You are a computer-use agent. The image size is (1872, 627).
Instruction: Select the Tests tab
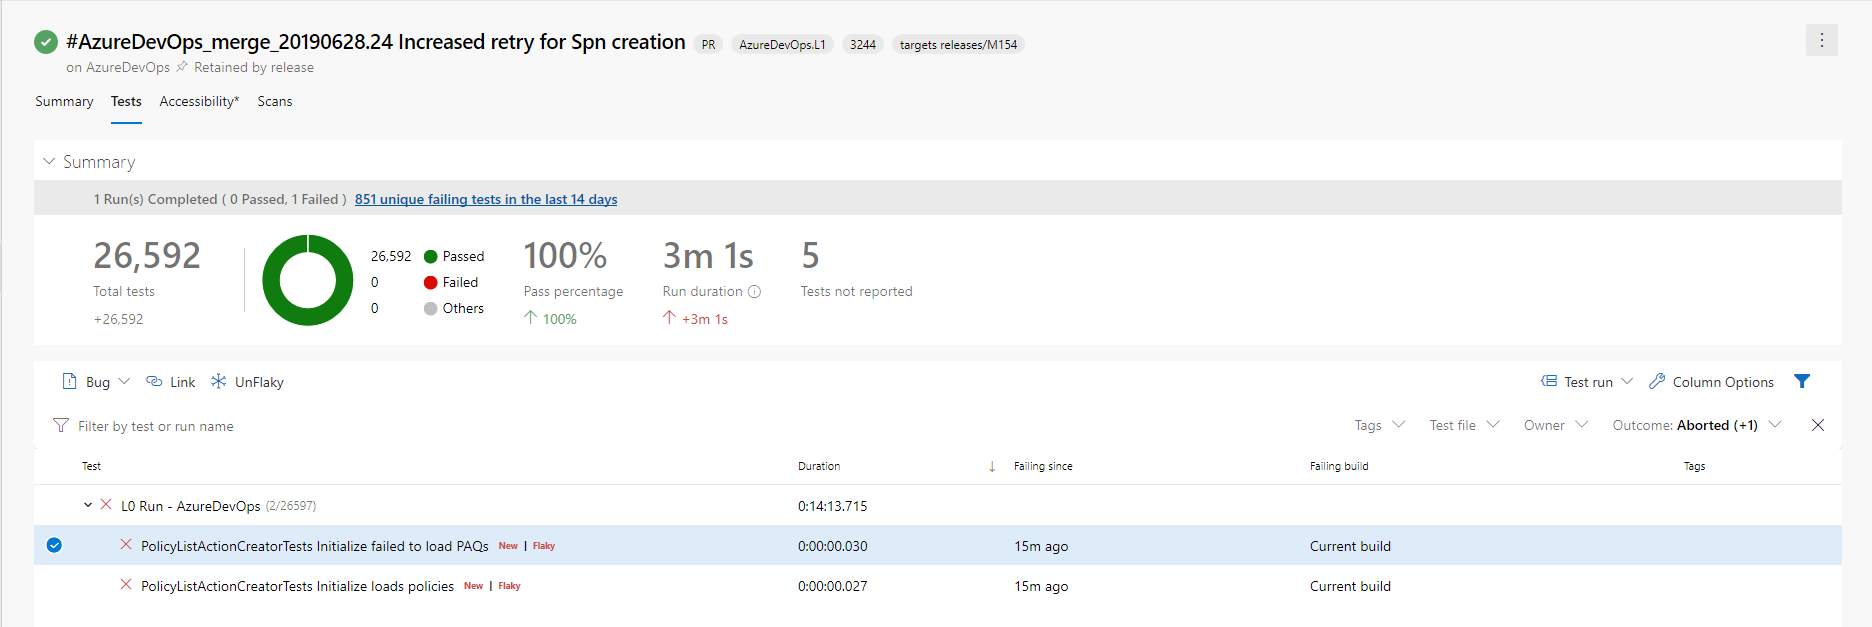pos(126,101)
